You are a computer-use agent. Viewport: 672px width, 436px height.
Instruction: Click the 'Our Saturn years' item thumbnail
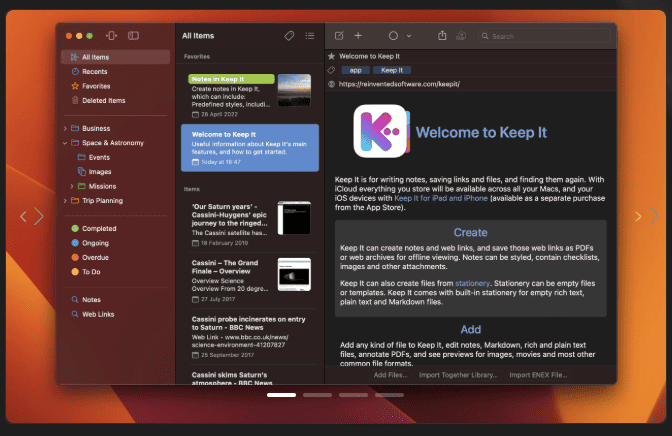point(294,218)
